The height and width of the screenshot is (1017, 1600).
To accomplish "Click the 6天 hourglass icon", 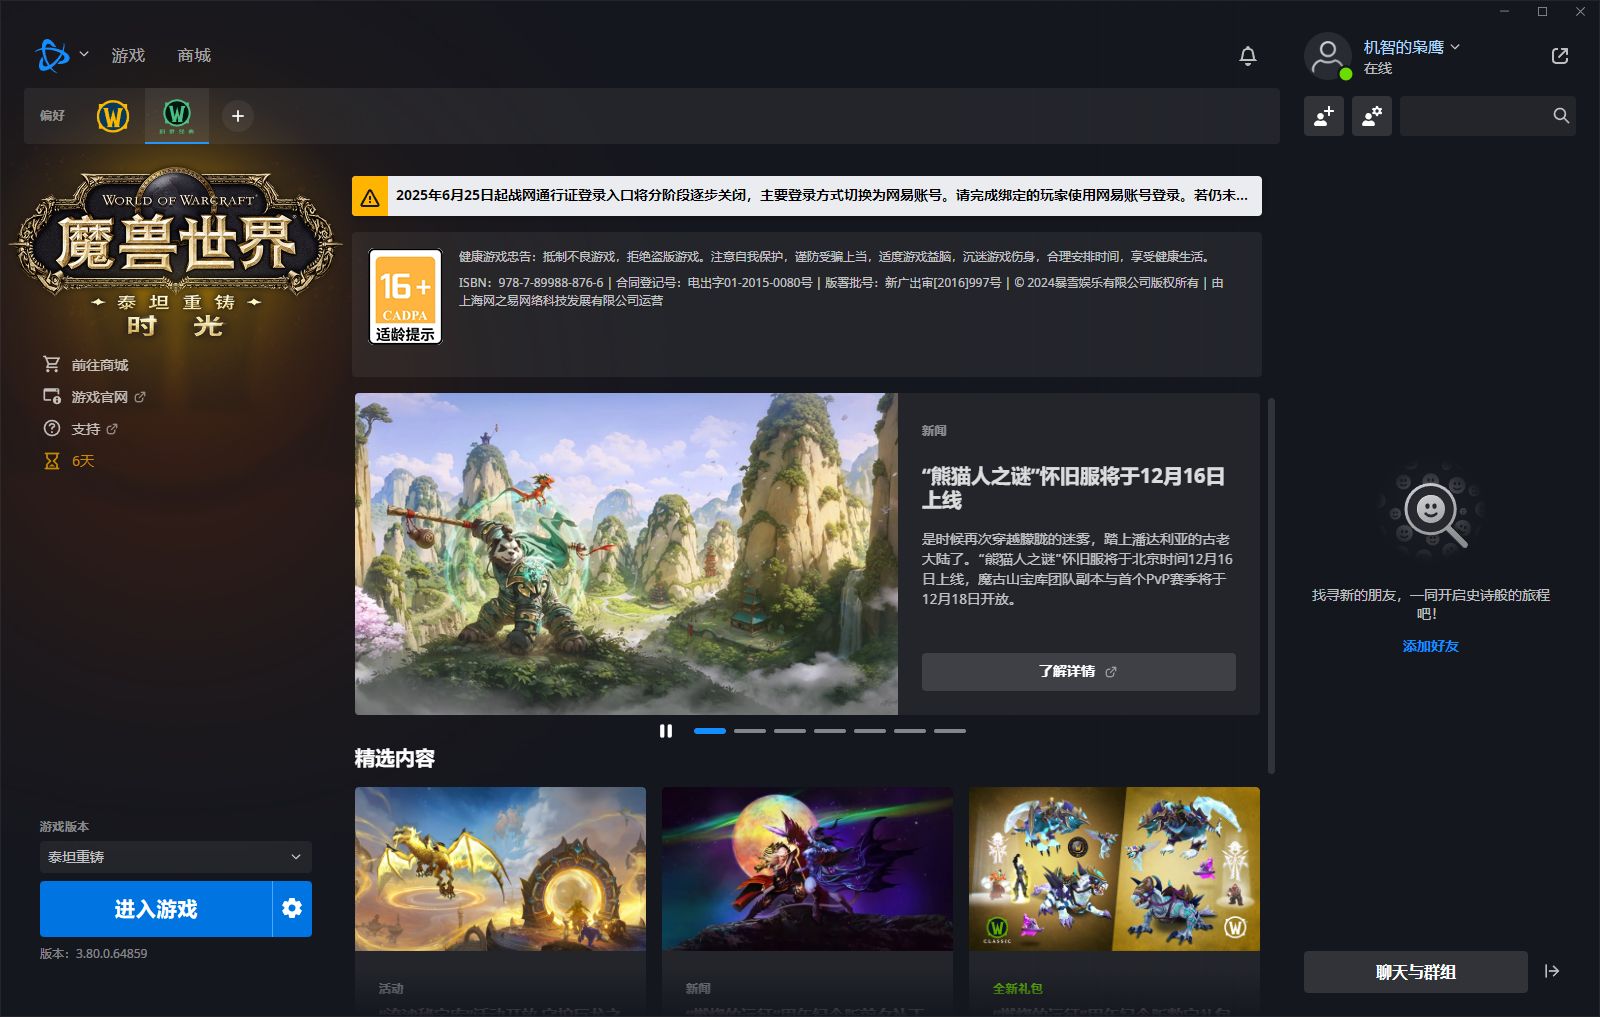I will [x=52, y=461].
